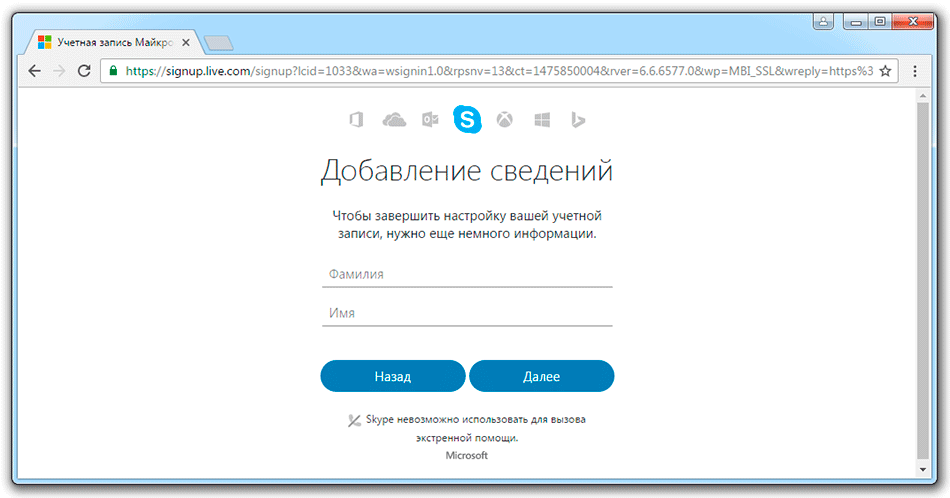Viewport: 950px width, 498px height.
Task: Click the OneDrive cloud icon
Action: pyautogui.click(x=394, y=120)
